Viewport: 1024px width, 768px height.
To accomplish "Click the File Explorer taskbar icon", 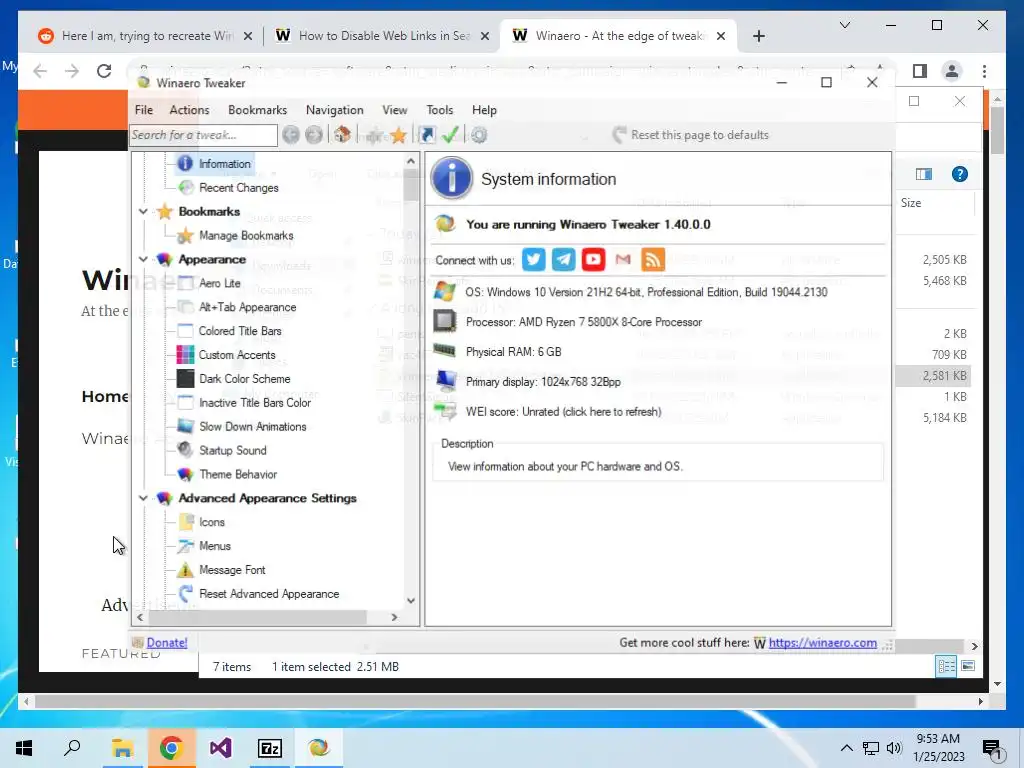I will pyautogui.click(x=122, y=748).
